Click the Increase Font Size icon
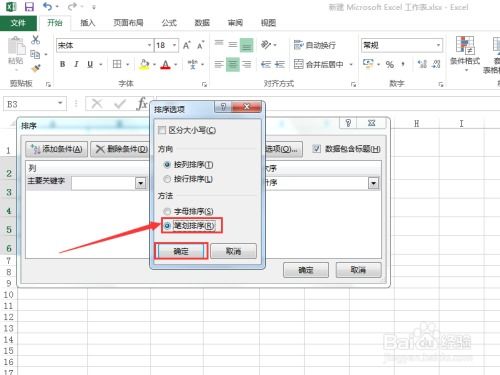This screenshot has height=375, width=500. 187,45
